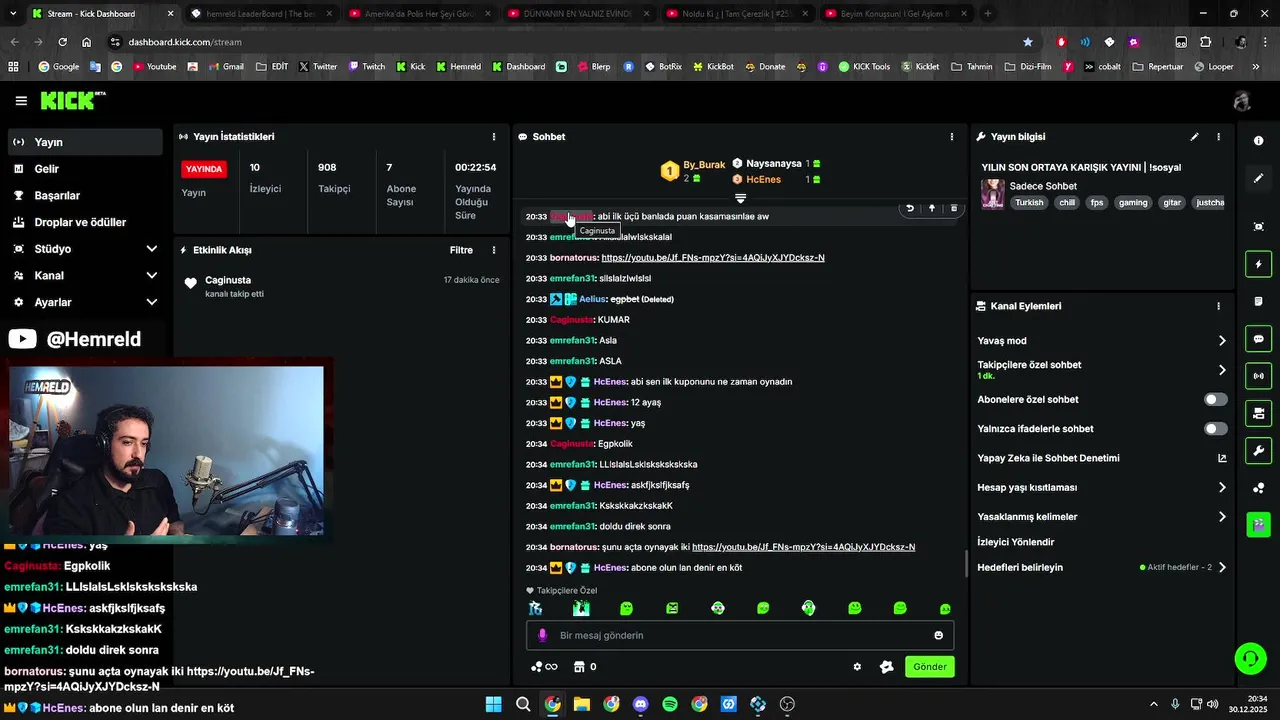Toggle Yalnızca ifadelerle sohbet switch
The image size is (1280, 720).
coord(1215,429)
